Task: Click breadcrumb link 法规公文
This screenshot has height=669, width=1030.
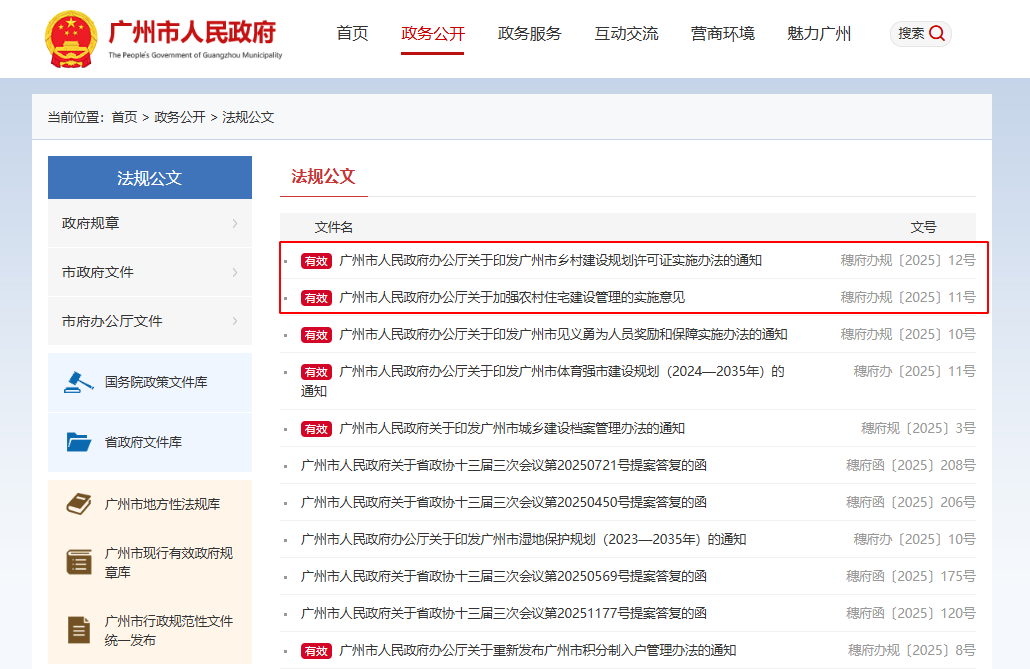Action: pyautogui.click(x=248, y=117)
